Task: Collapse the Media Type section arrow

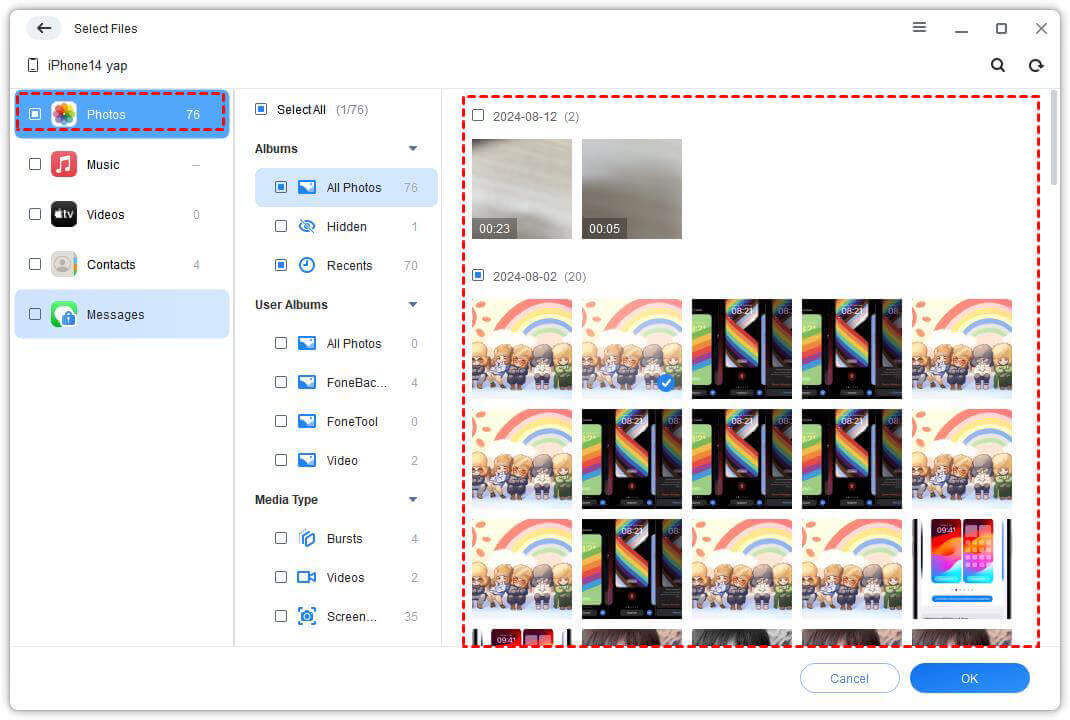Action: pyautogui.click(x=413, y=500)
